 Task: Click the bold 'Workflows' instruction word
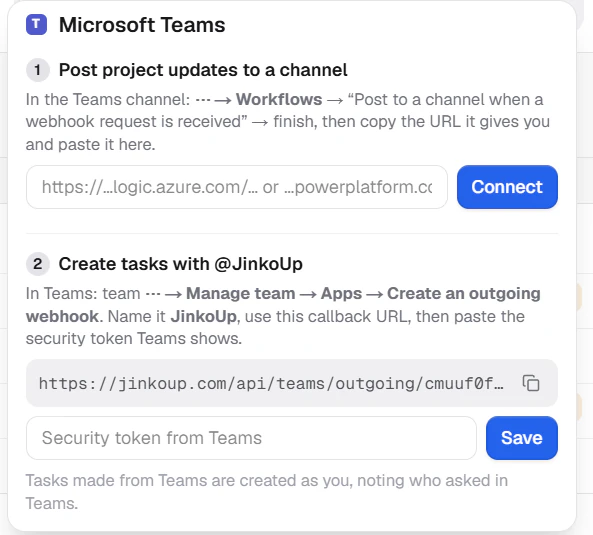279,99
